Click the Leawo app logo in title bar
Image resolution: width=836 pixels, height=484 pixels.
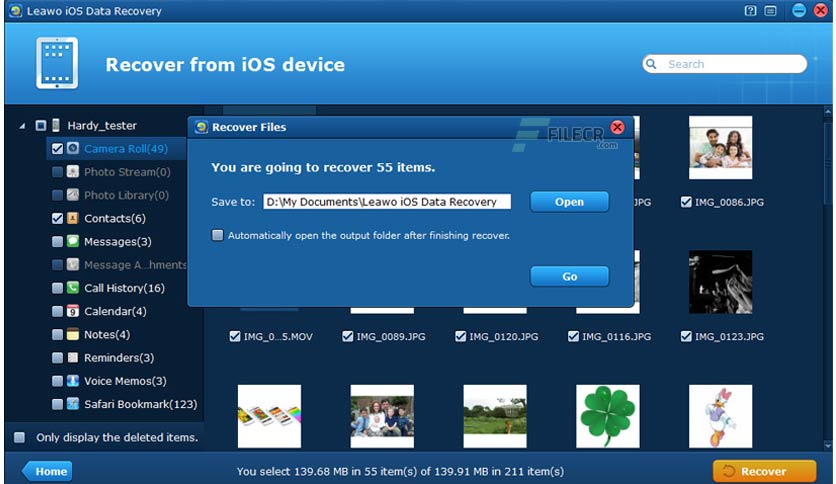coord(16,11)
